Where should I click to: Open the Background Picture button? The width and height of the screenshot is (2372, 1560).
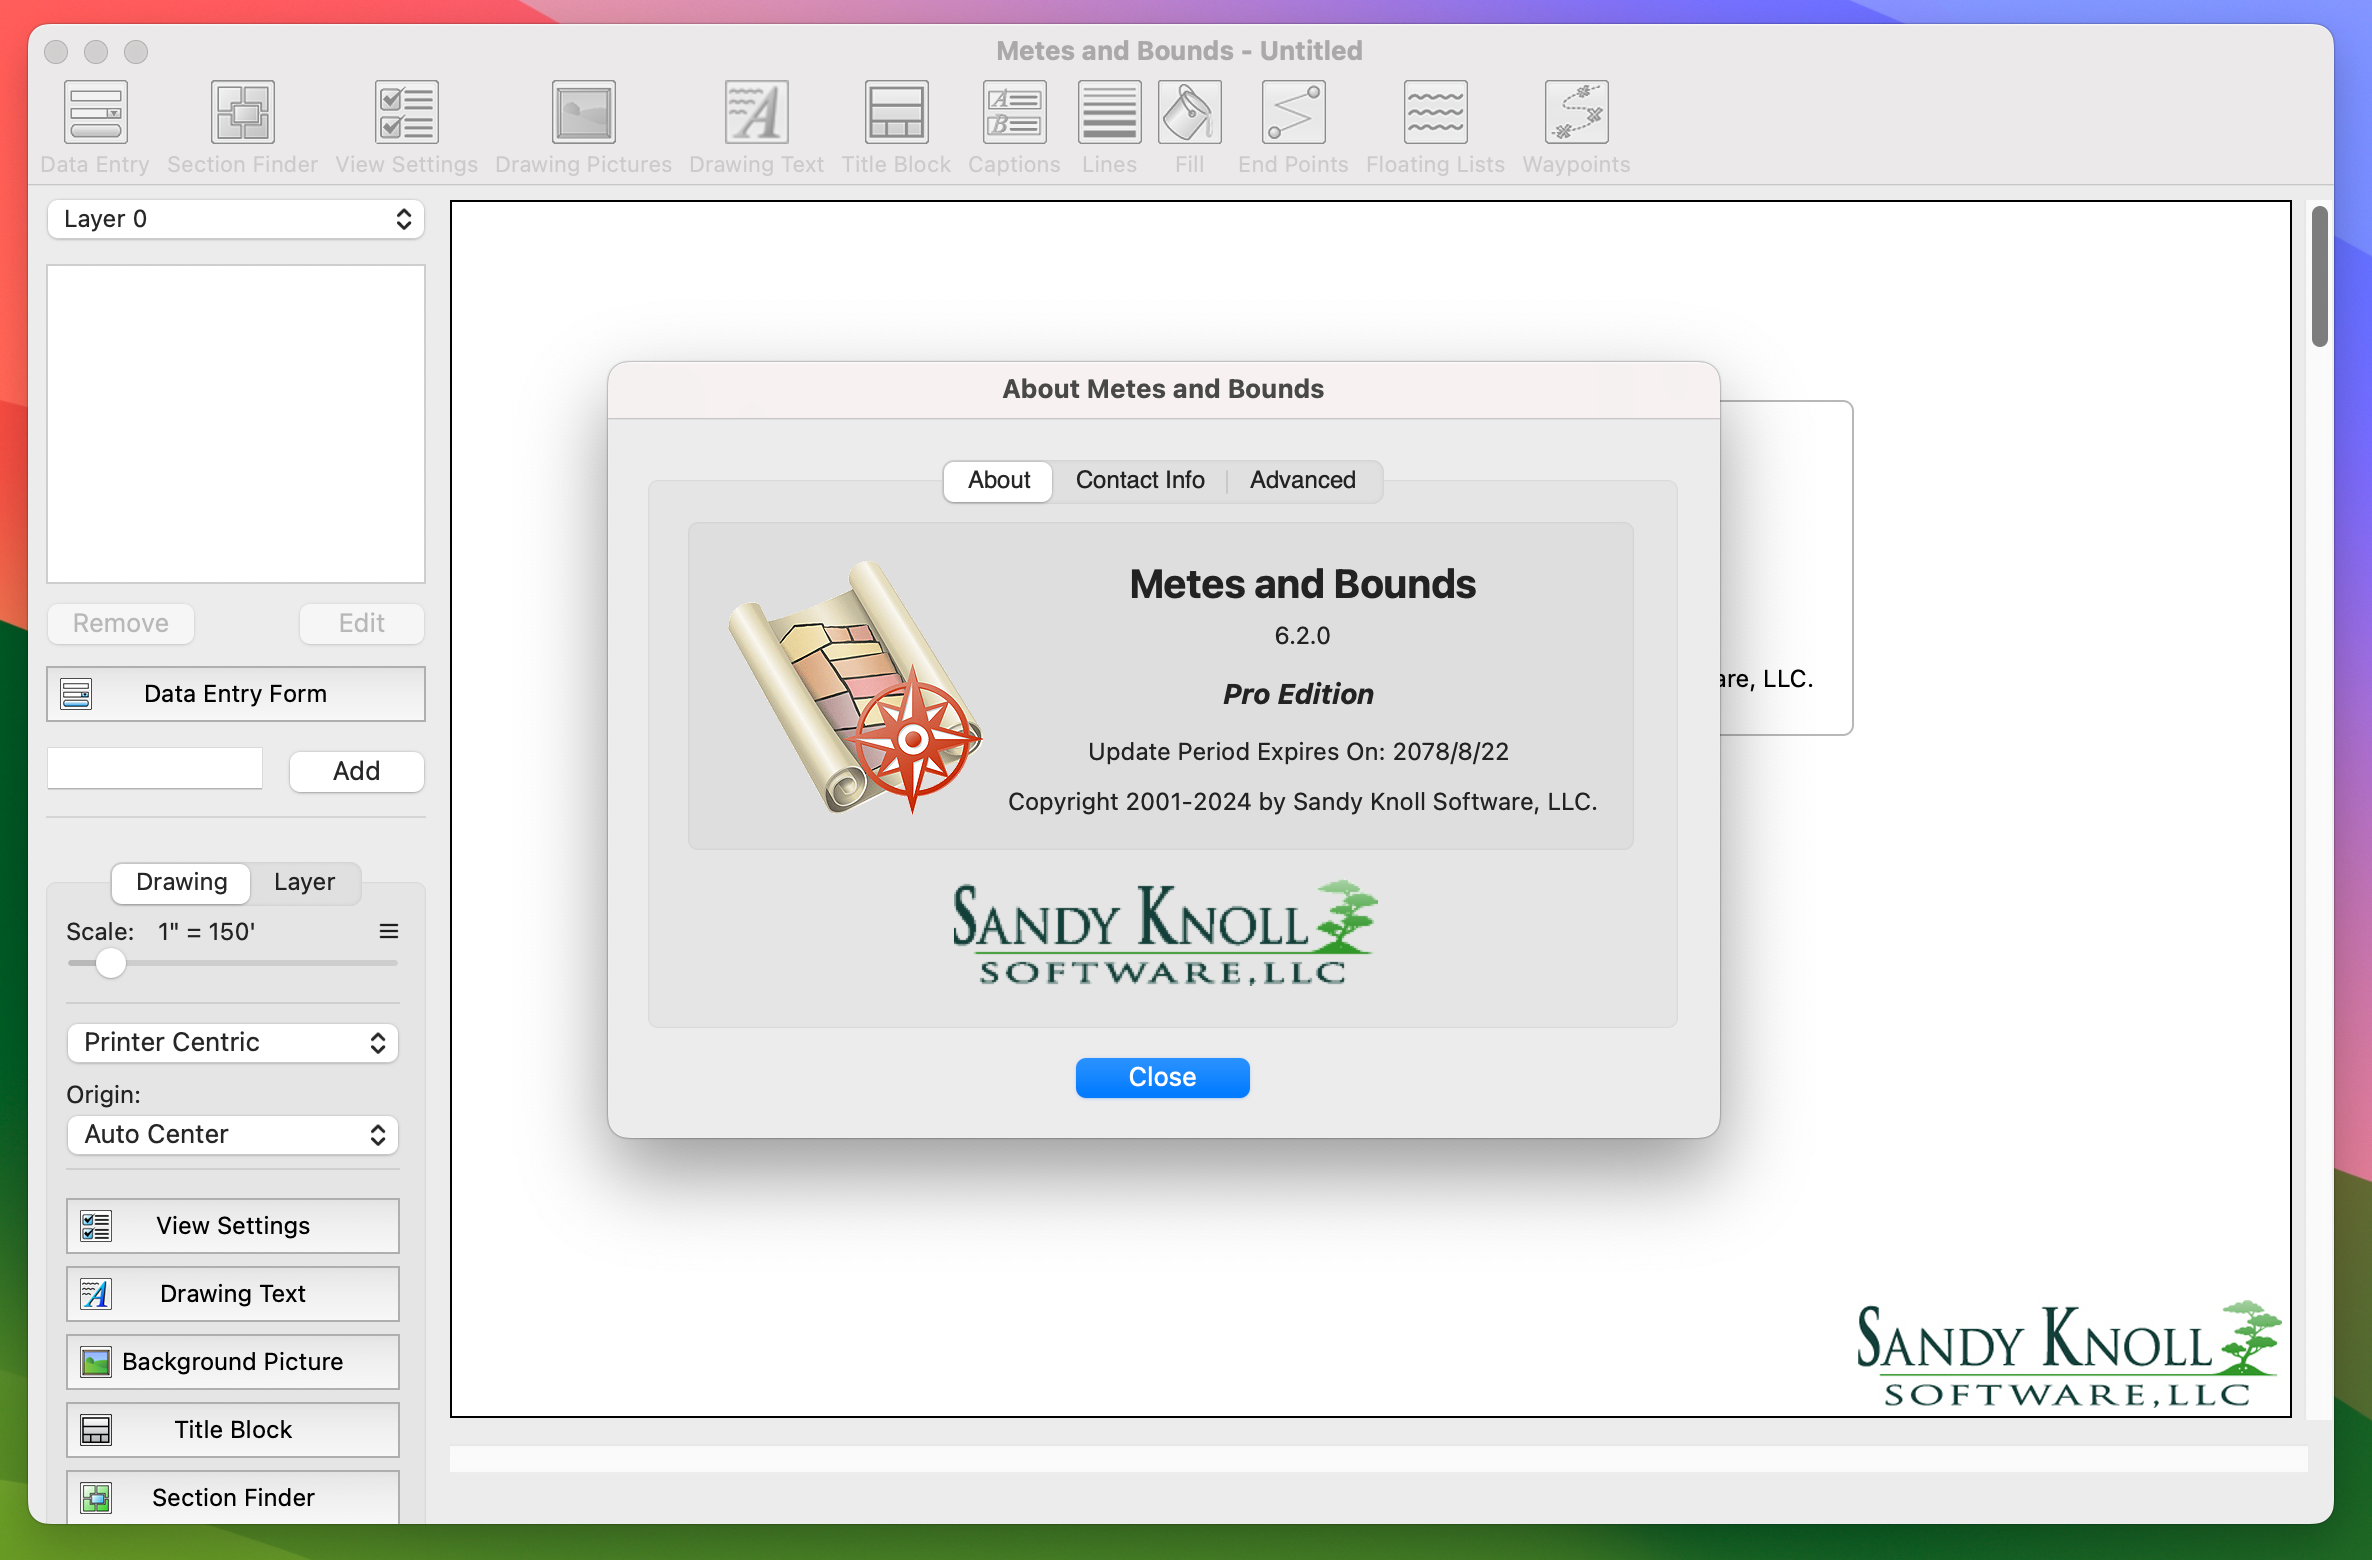pos(233,1362)
